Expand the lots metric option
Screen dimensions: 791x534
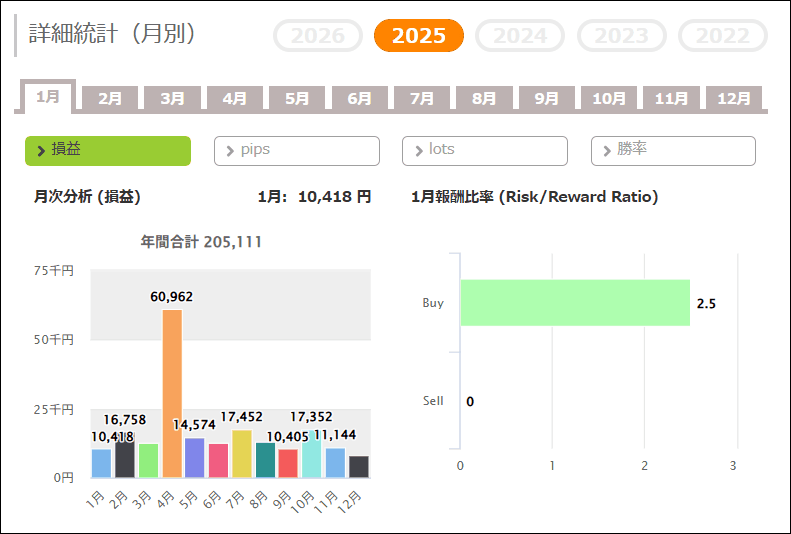[485, 150]
